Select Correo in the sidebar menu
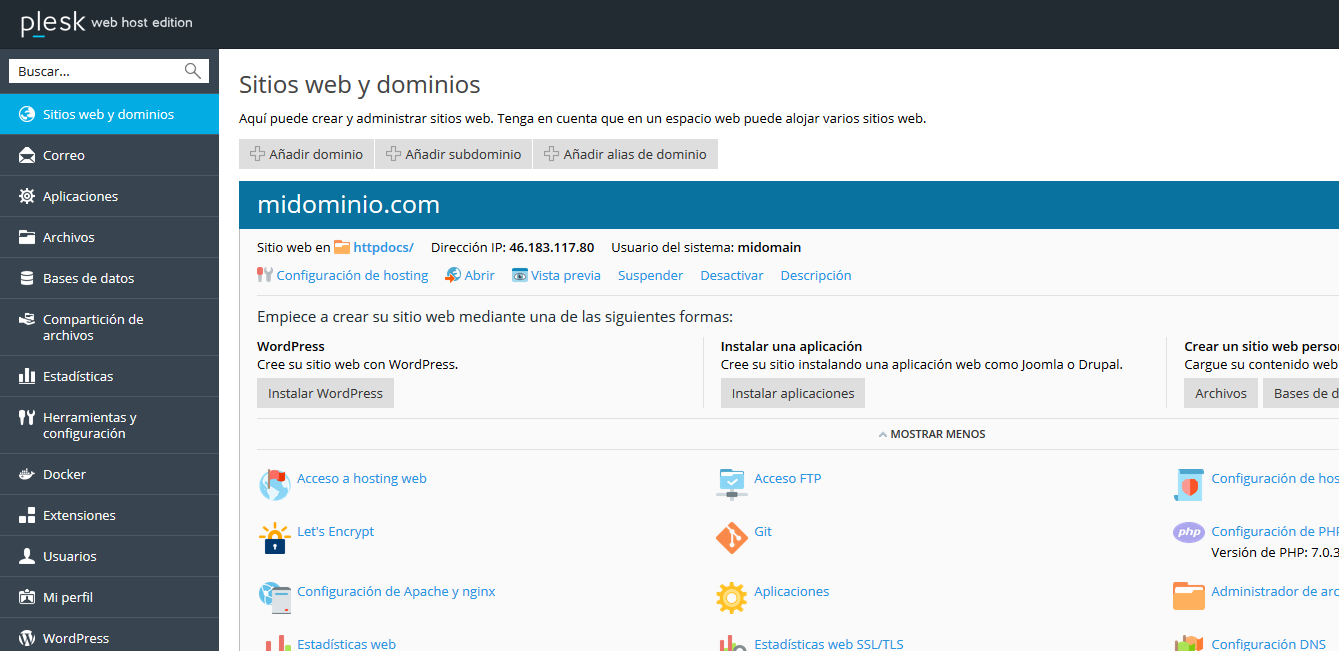Image resolution: width=1339 pixels, height=651 pixels. (x=63, y=155)
